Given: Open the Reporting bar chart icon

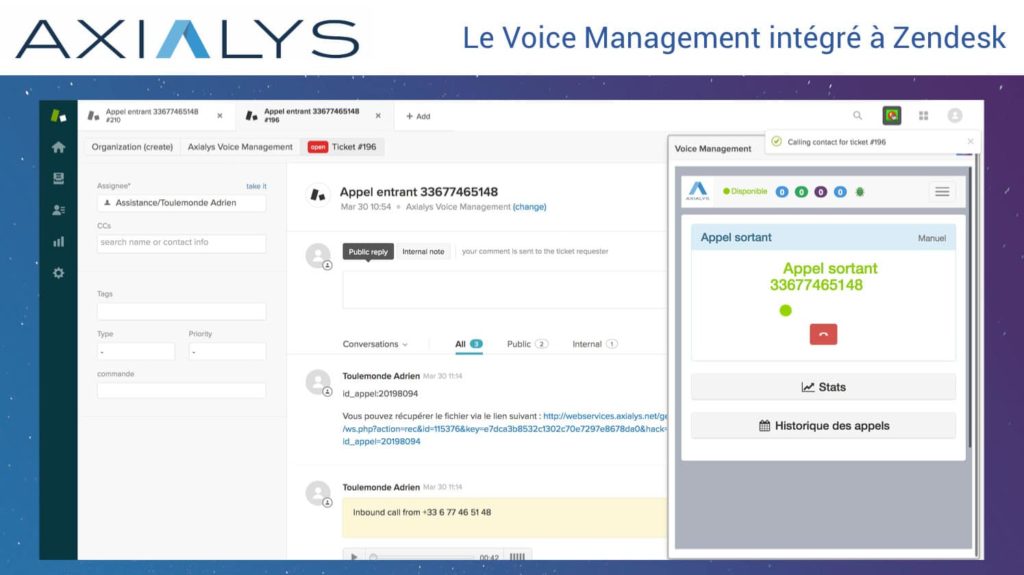Looking at the screenshot, I should coord(58,241).
